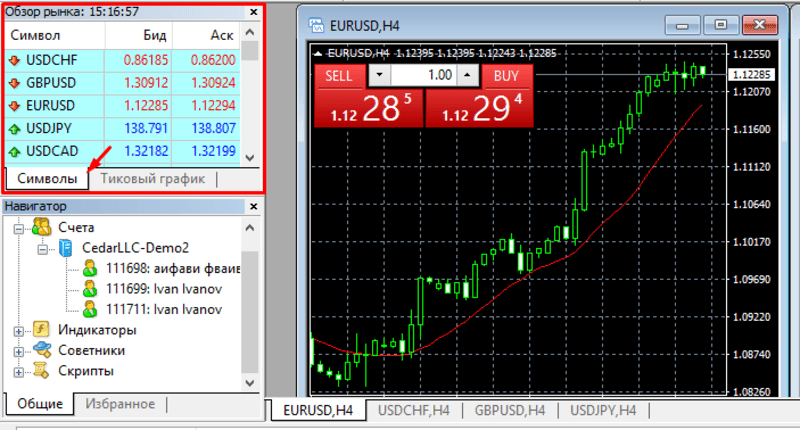Select the USDCHF symbol row
Image resolution: width=800 pixels, height=430 pixels.
pos(122,60)
